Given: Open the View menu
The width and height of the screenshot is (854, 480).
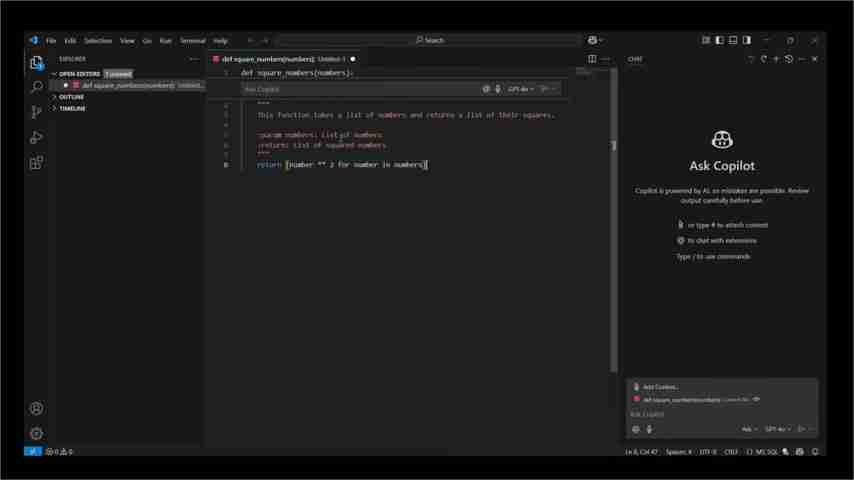Looking at the screenshot, I should (x=127, y=40).
